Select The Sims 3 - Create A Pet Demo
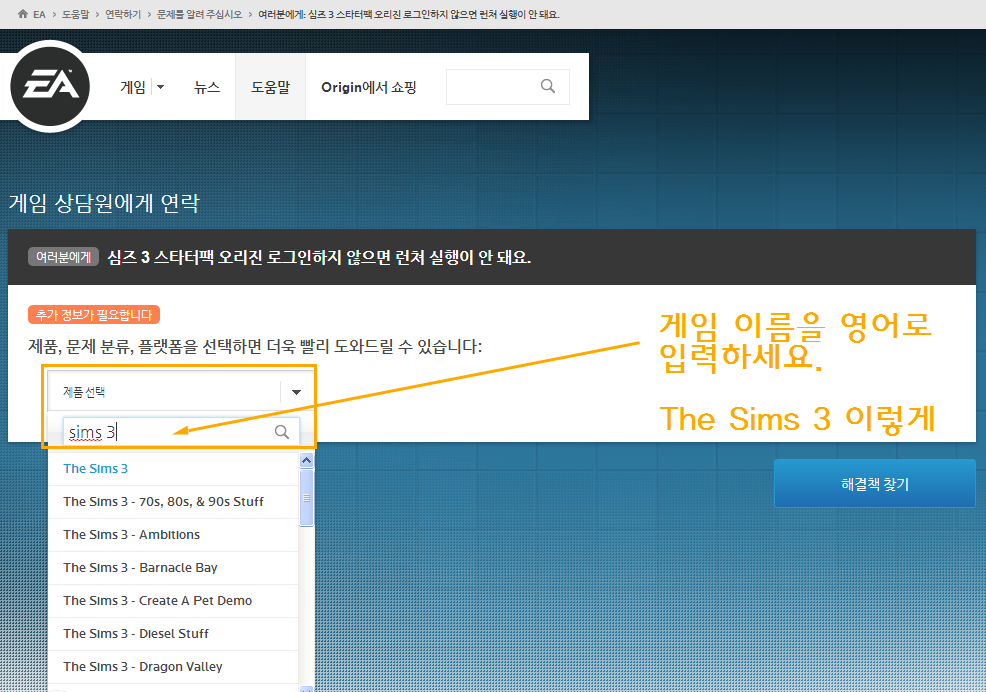Viewport: 986px width, 692px height. coord(173,601)
